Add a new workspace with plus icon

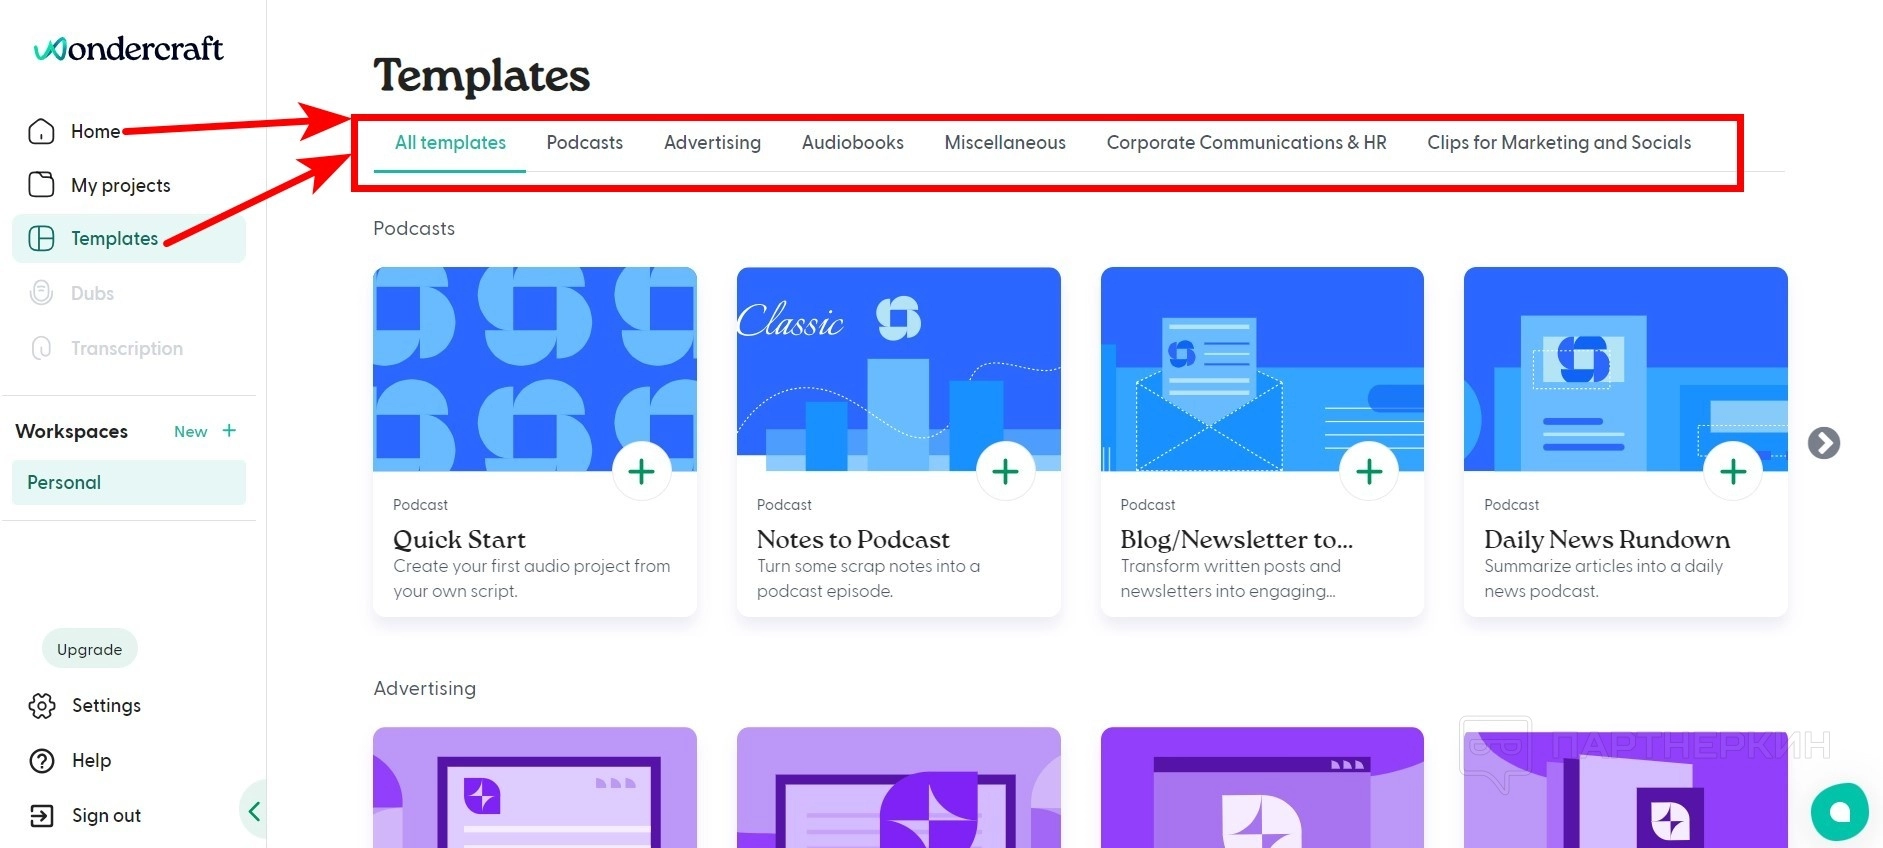[229, 431]
